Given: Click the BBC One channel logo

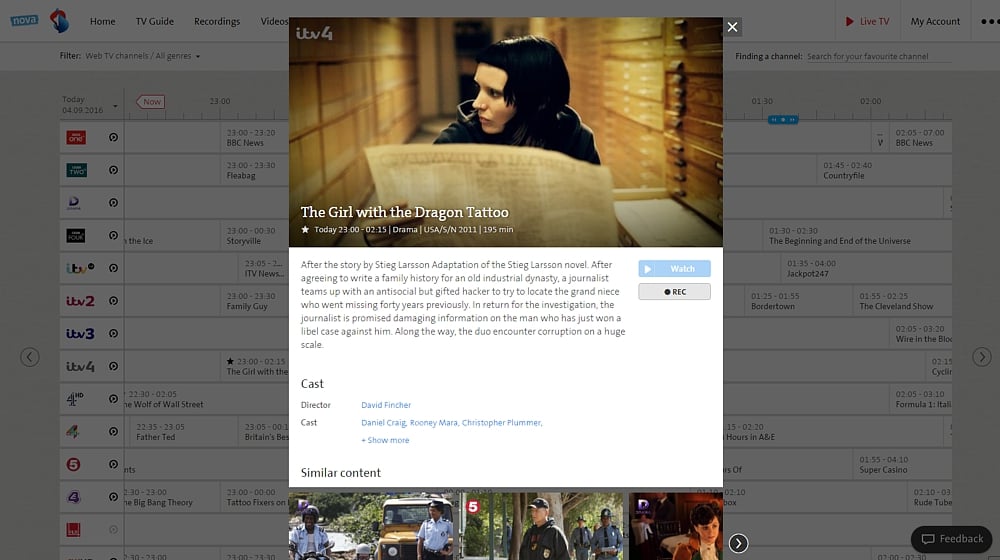Looking at the screenshot, I should (x=76, y=137).
